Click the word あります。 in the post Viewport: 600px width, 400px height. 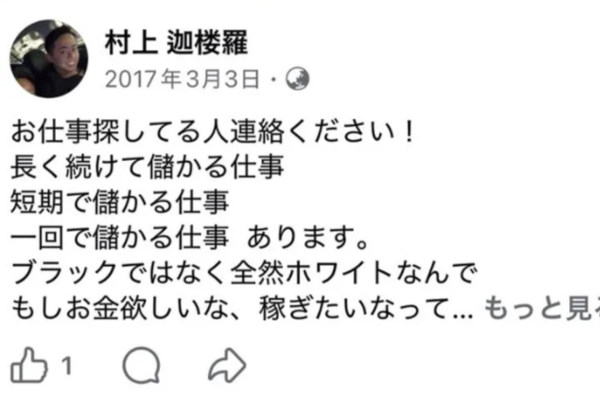click(308, 238)
